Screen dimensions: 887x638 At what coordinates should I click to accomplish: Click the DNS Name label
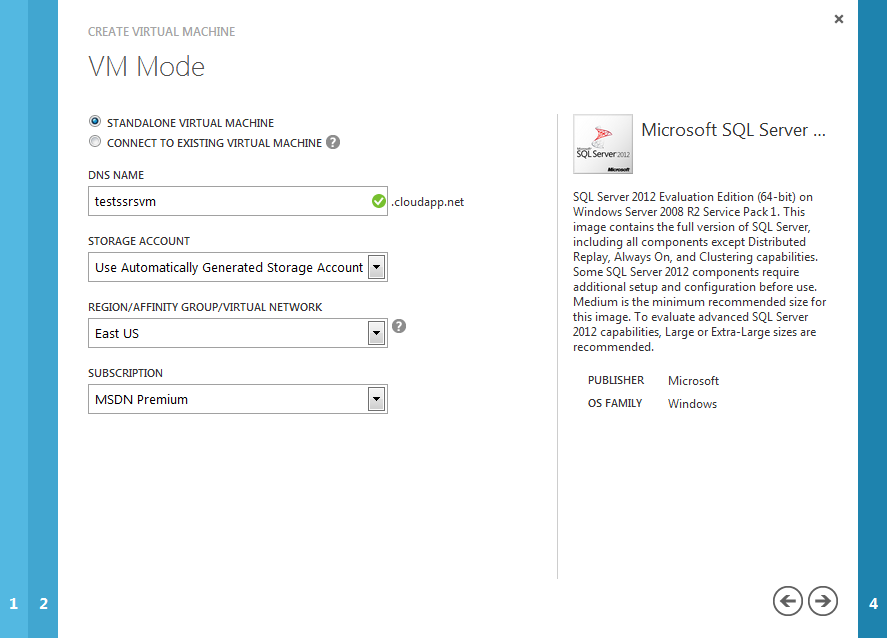[x=116, y=175]
